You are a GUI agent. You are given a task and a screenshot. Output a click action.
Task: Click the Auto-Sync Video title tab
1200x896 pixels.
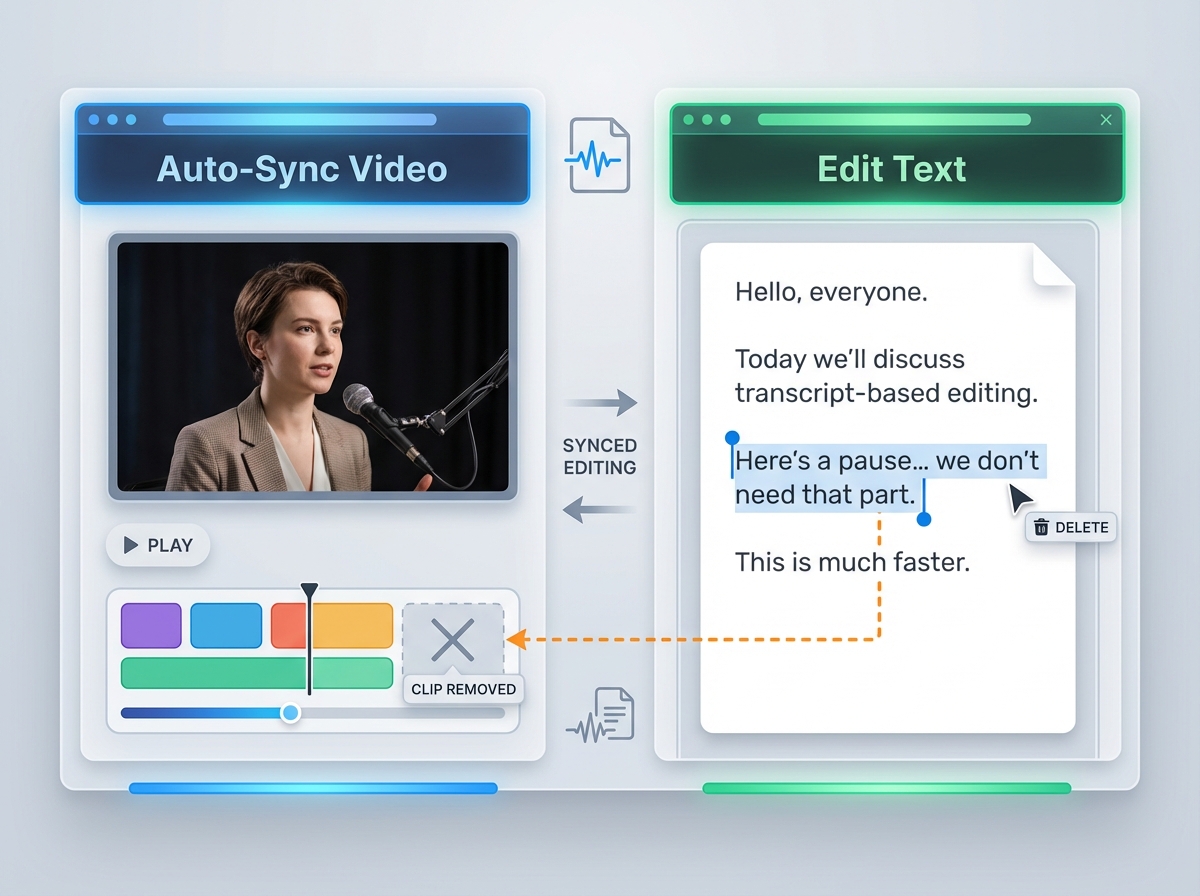tap(302, 168)
